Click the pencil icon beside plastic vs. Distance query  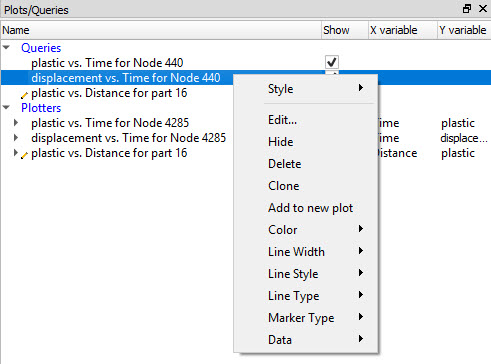tap(24, 96)
